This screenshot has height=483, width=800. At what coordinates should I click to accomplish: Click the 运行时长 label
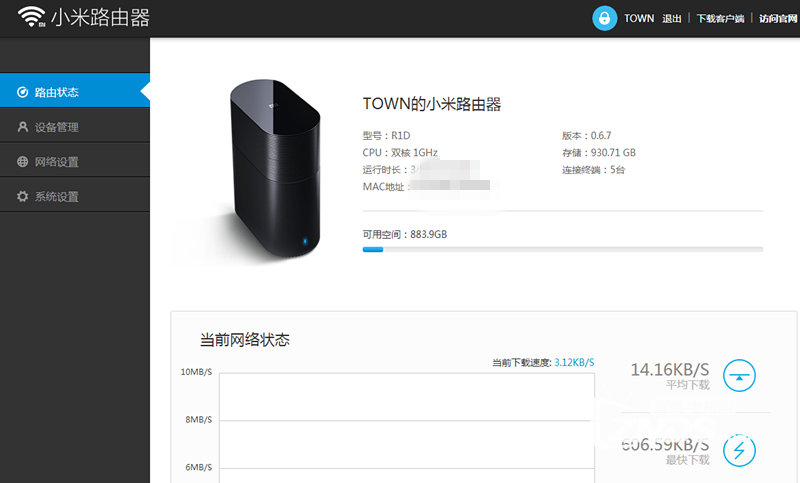click(x=385, y=170)
